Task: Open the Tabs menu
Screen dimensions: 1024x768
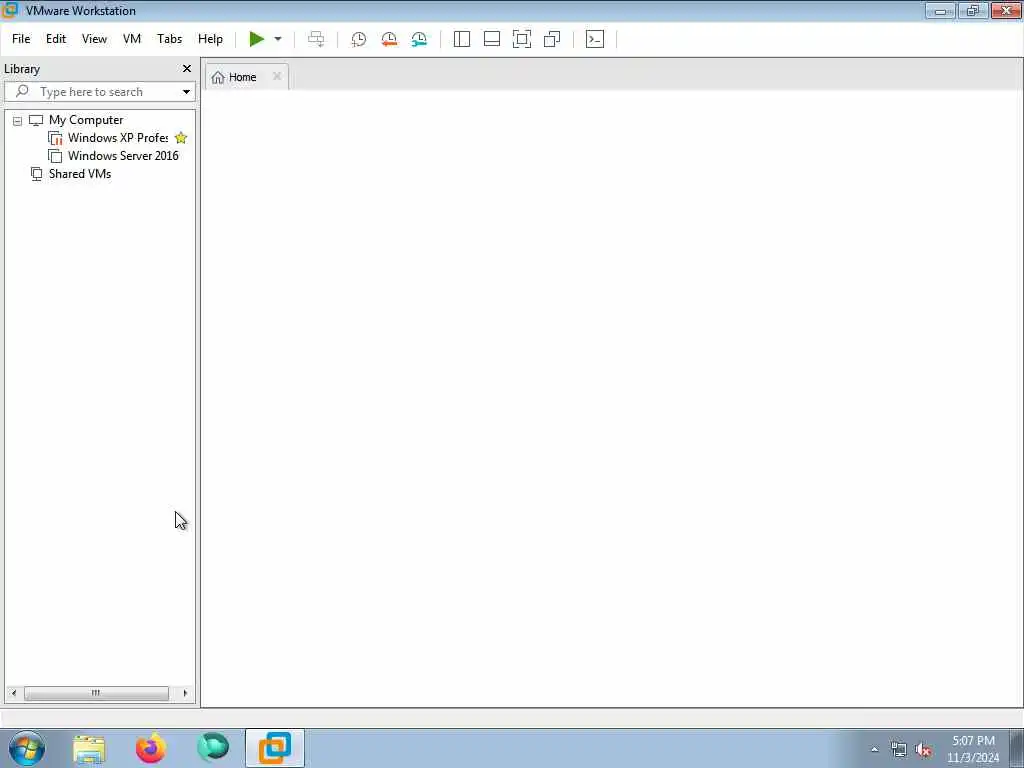Action: [x=169, y=39]
